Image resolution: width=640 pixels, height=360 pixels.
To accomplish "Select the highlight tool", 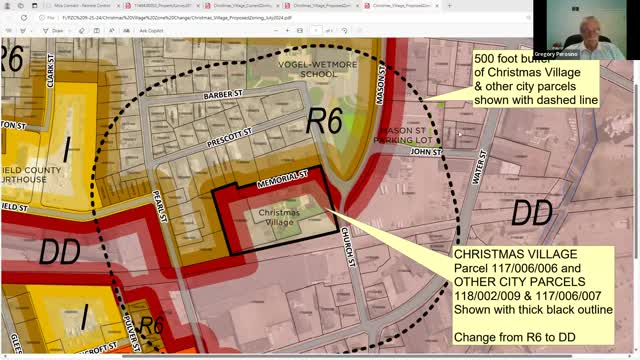I will coord(22,31).
